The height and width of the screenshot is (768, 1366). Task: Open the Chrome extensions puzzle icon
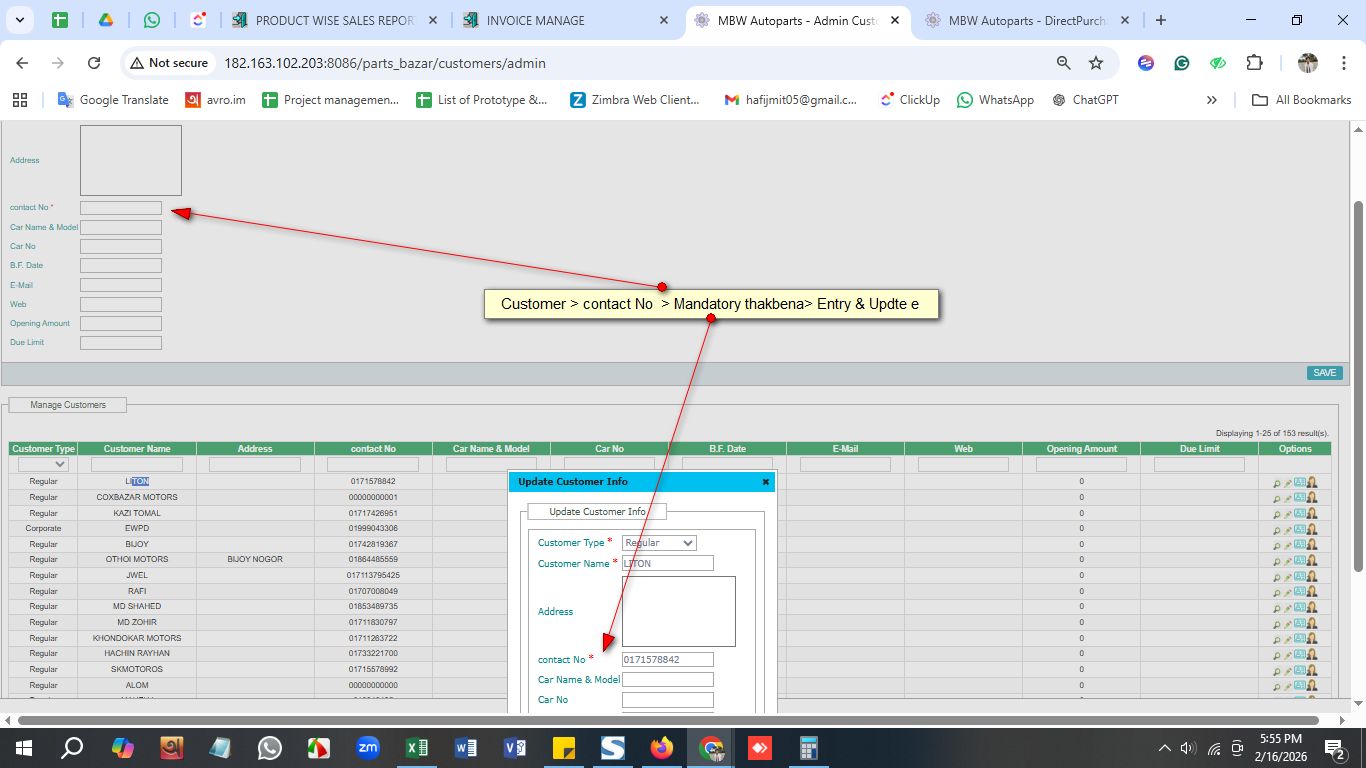click(1254, 63)
